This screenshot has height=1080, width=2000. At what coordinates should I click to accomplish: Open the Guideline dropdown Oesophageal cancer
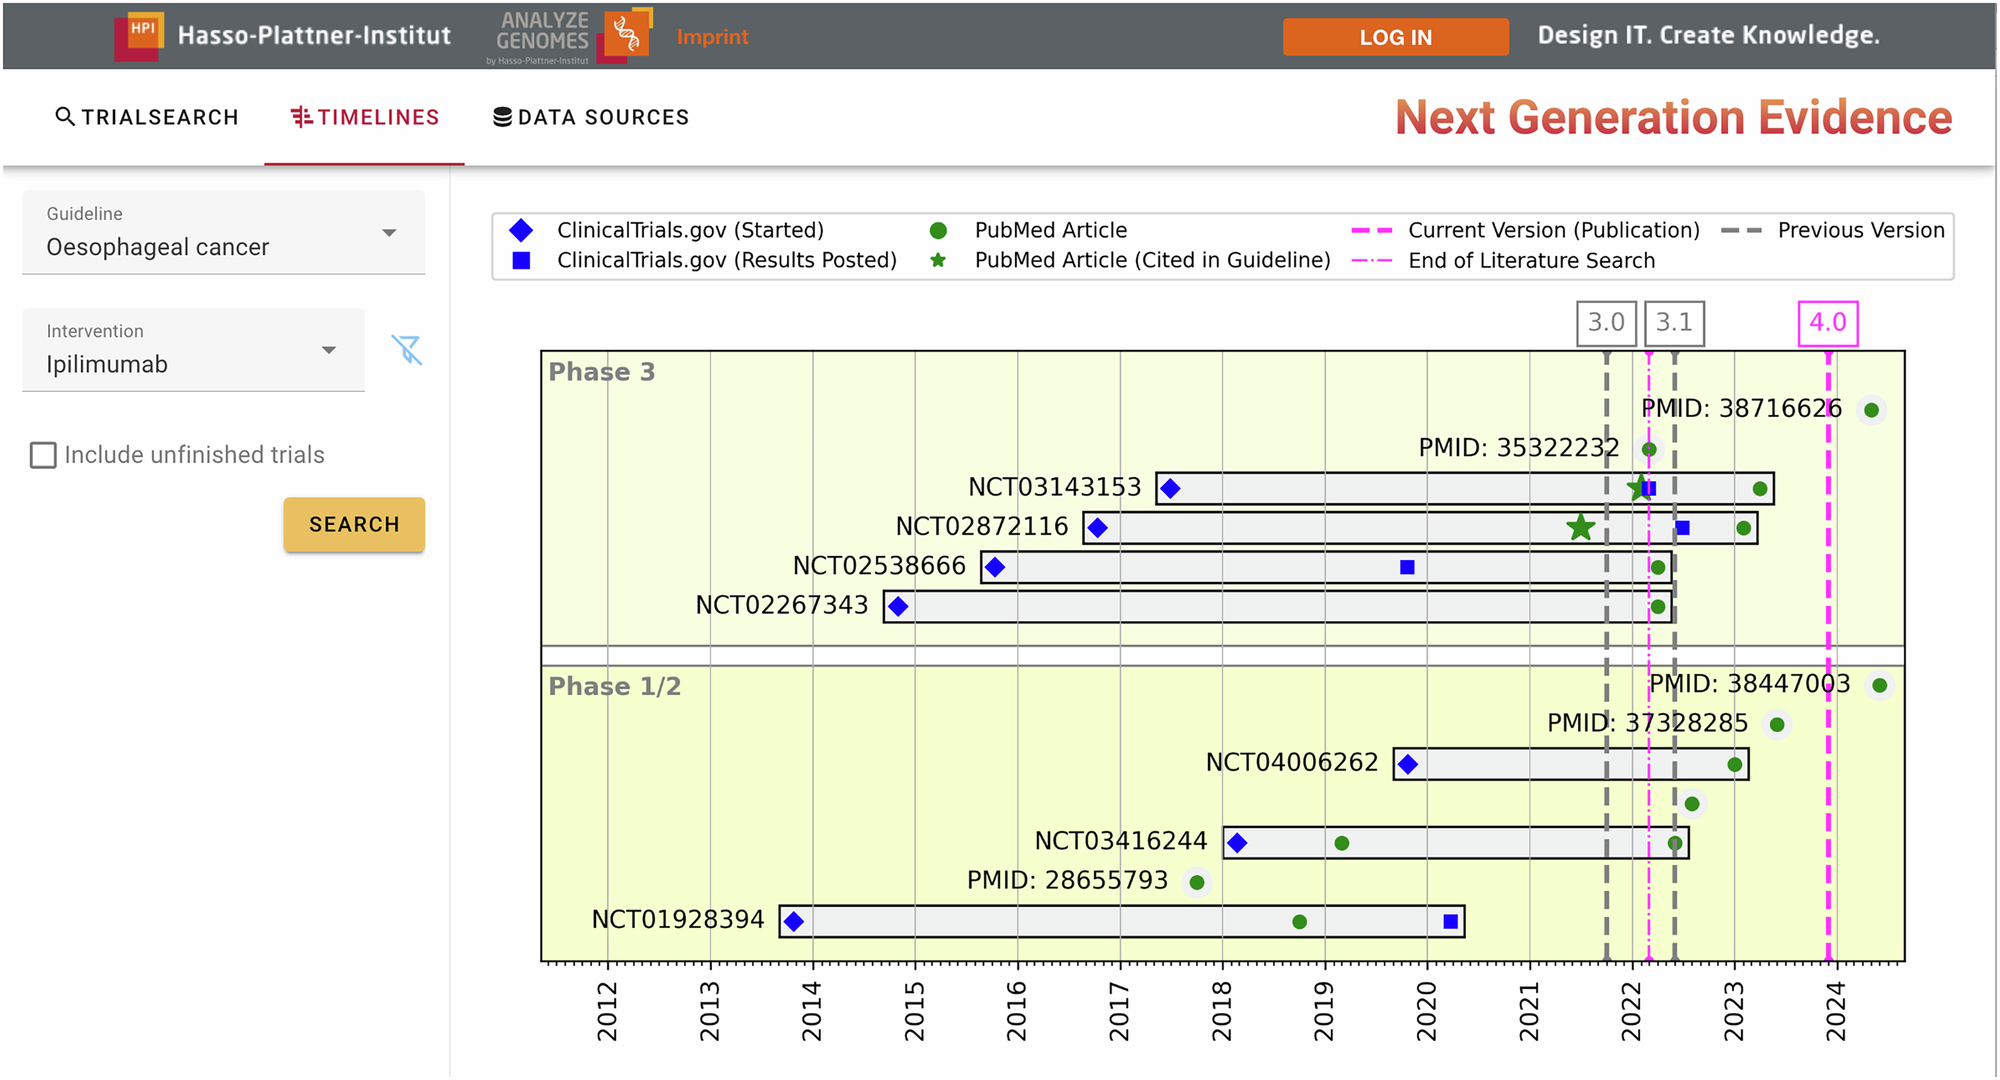(223, 233)
